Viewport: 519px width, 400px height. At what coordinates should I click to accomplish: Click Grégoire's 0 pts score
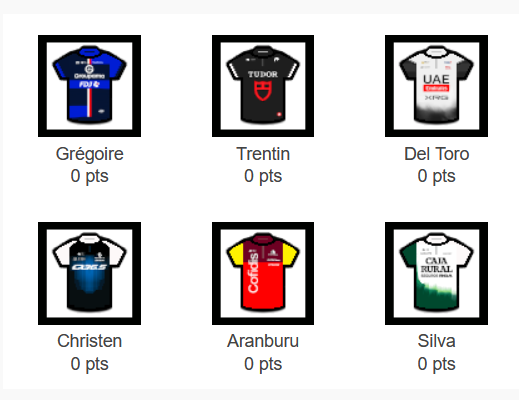click(x=89, y=176)
